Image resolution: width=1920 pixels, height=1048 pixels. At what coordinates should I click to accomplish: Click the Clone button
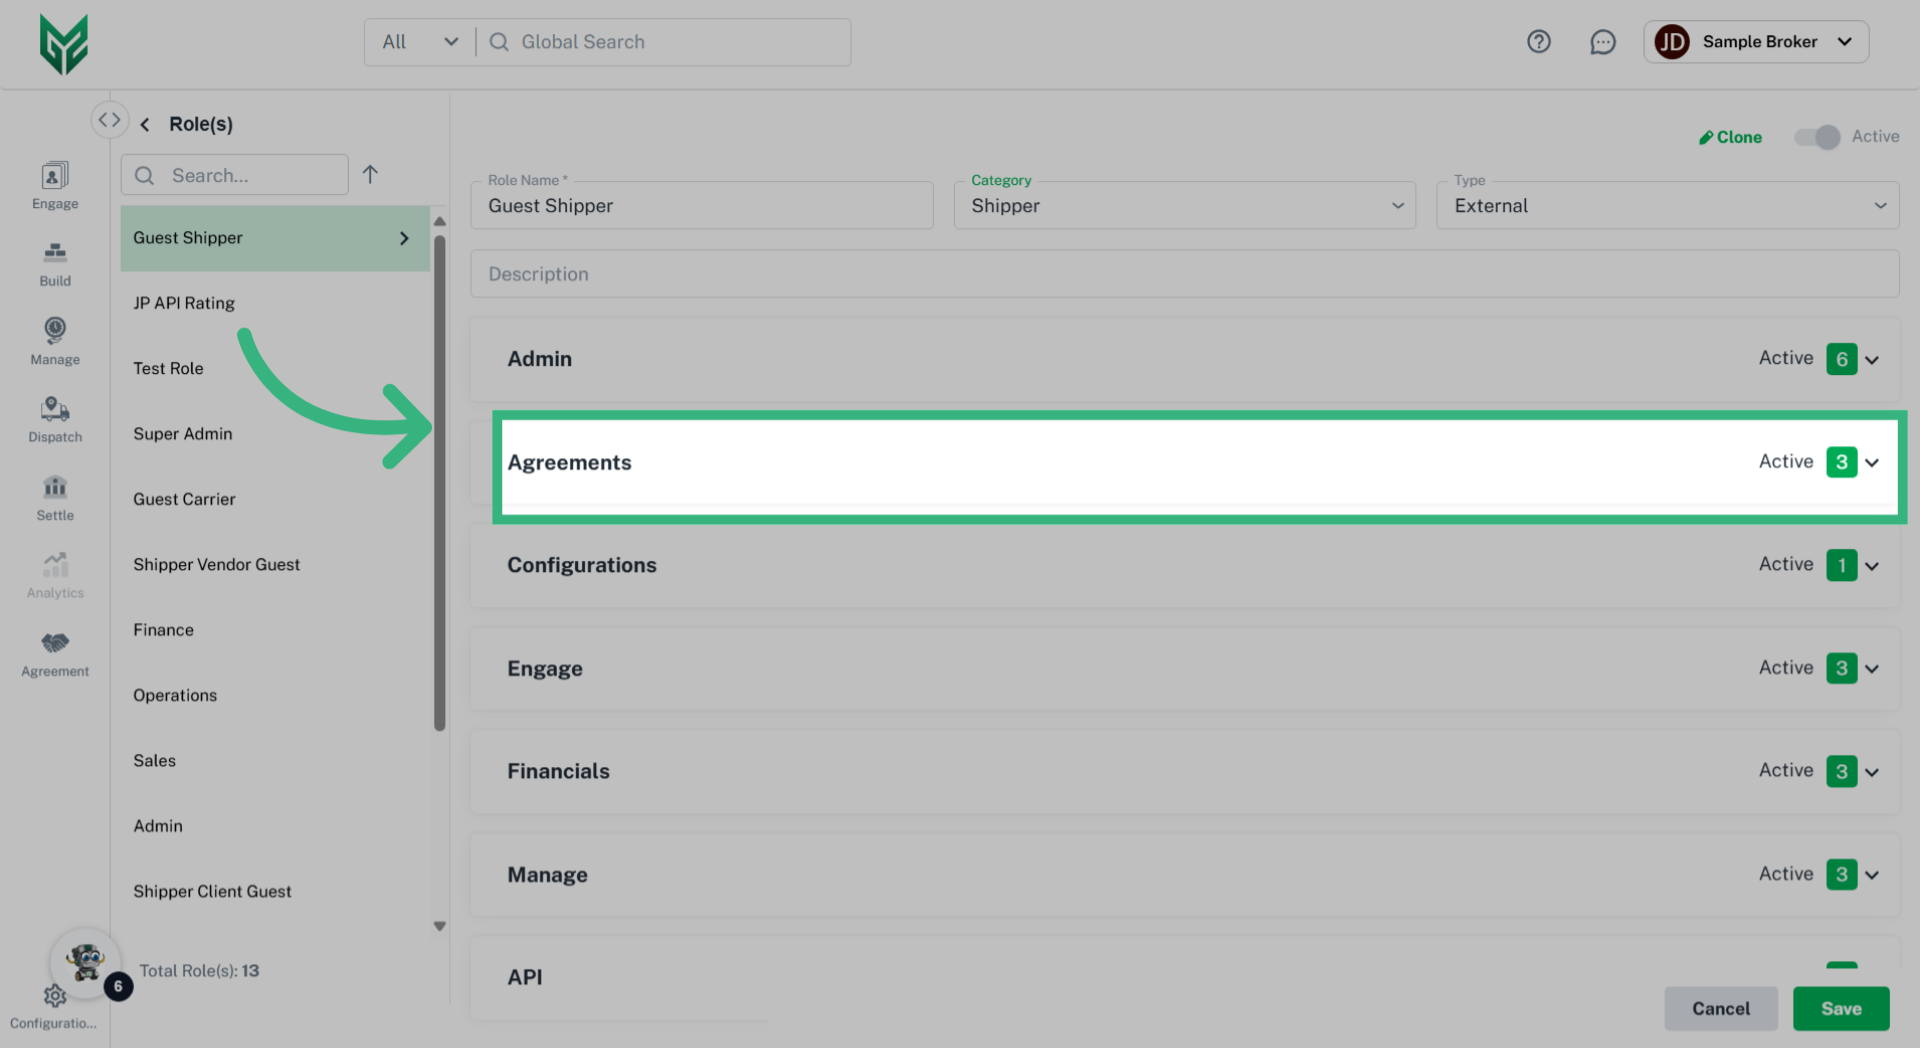(1731, 137)
